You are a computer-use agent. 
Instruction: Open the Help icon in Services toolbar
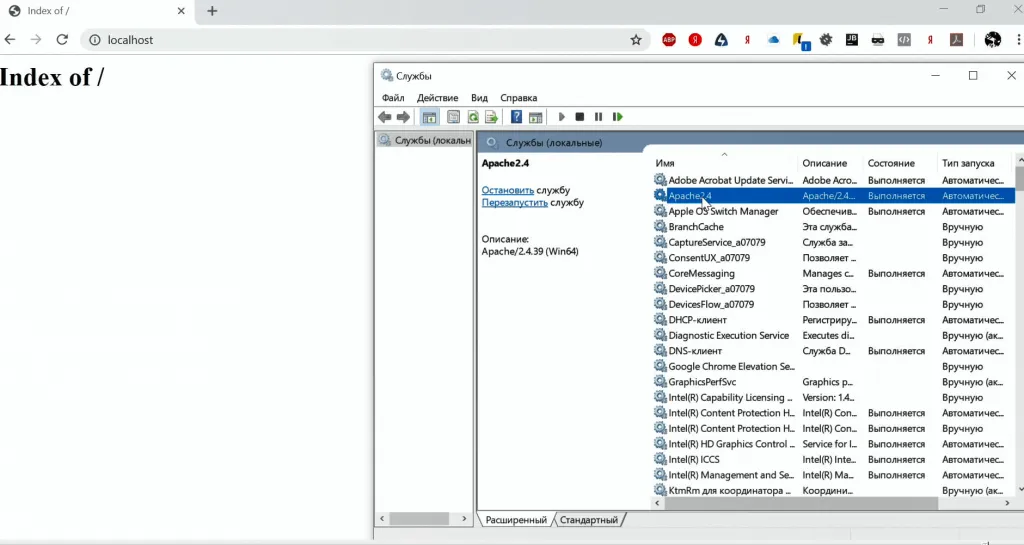pos(517,117)
